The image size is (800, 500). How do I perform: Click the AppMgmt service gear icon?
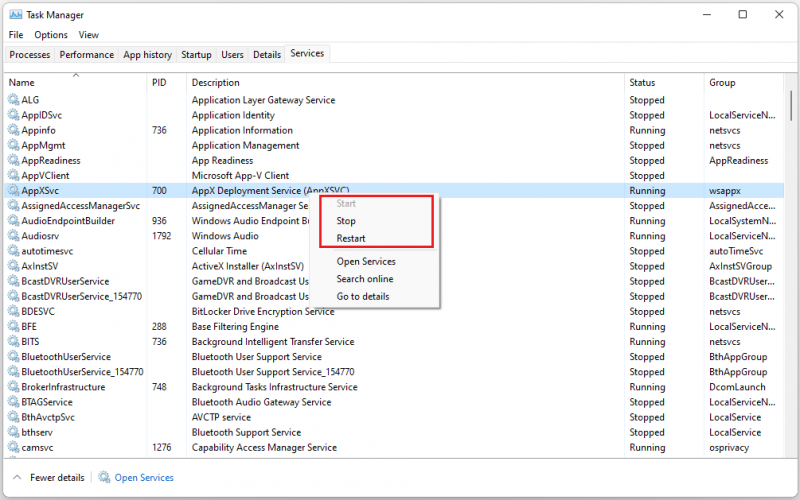click(x=13, y=145)
